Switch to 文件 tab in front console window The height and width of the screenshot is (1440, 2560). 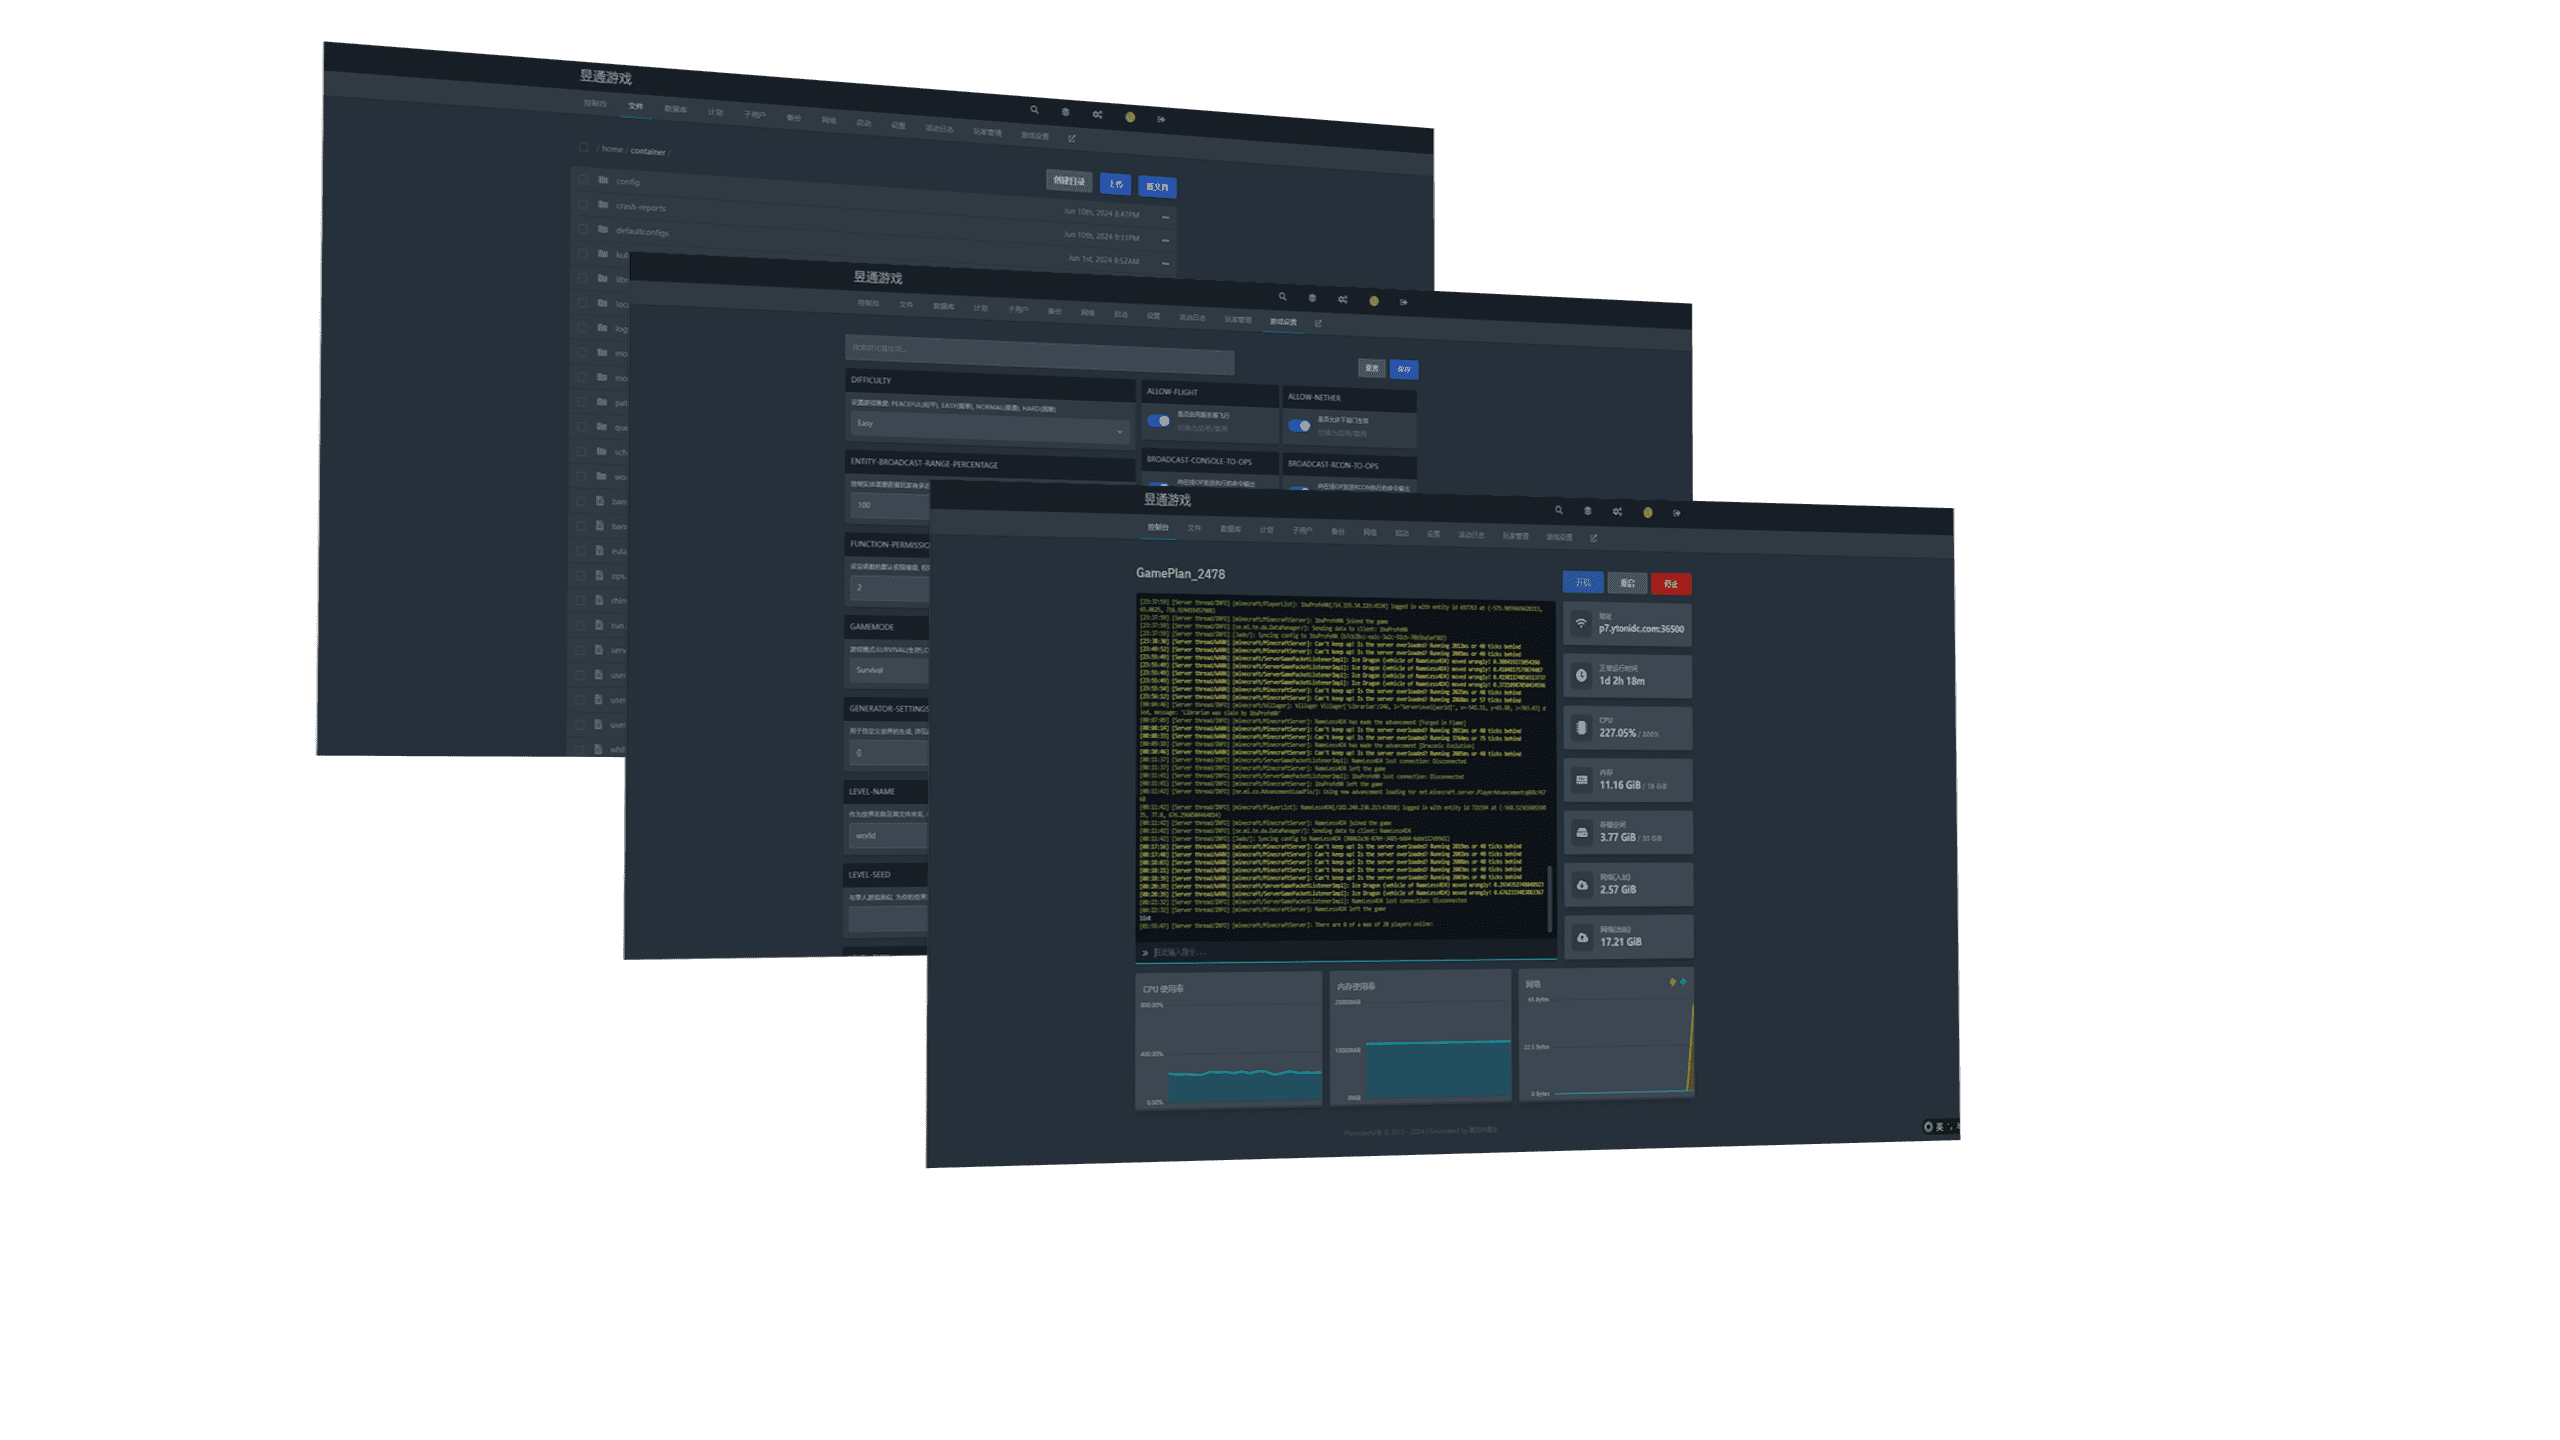point(1194,528)
